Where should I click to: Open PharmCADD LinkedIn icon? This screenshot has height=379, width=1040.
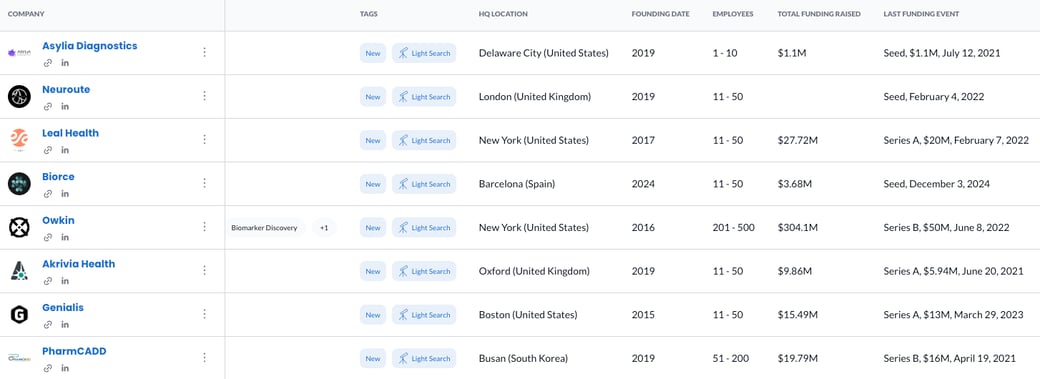(65, 368)
